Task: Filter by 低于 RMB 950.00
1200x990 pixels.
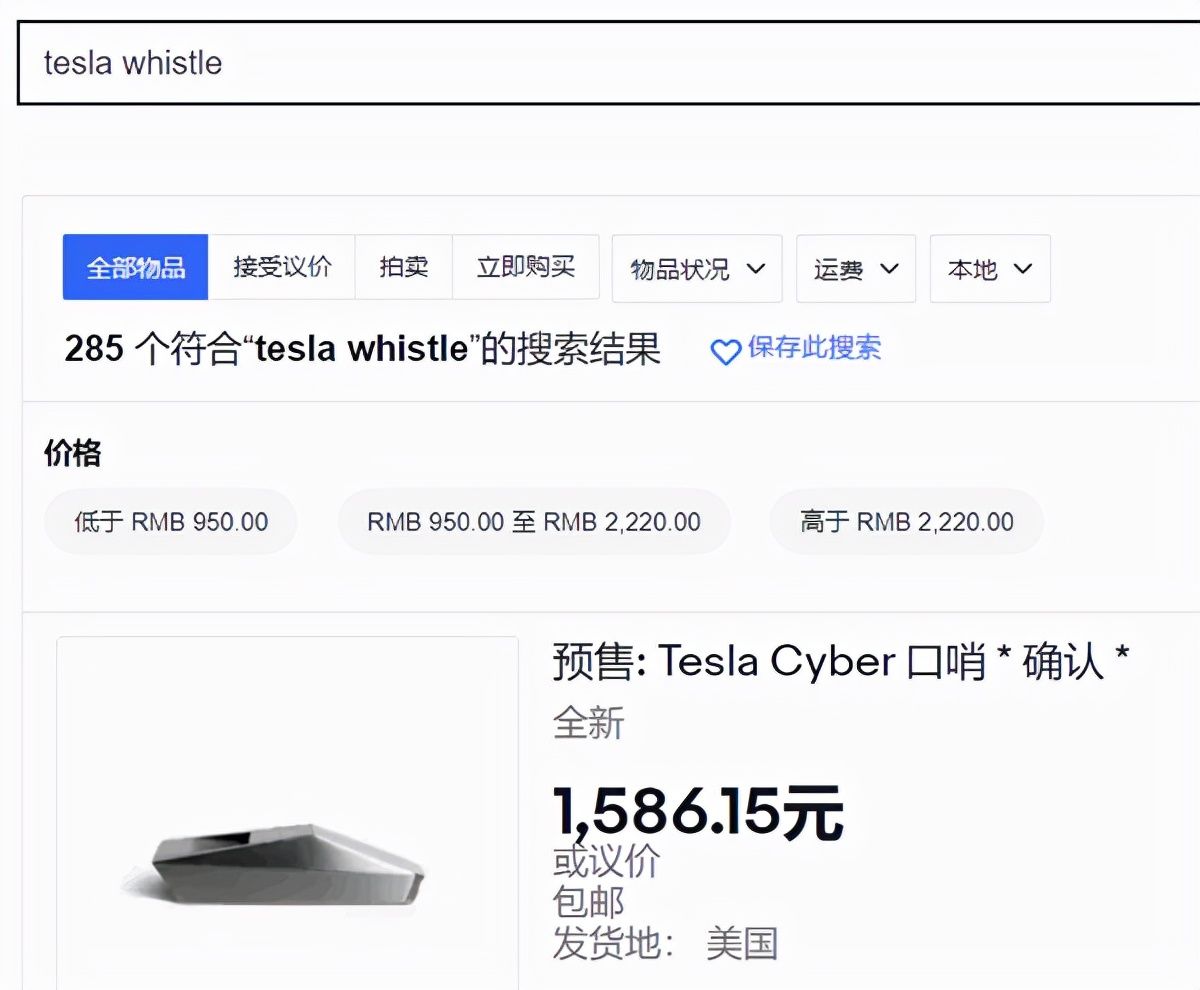Action: point(171,522)
